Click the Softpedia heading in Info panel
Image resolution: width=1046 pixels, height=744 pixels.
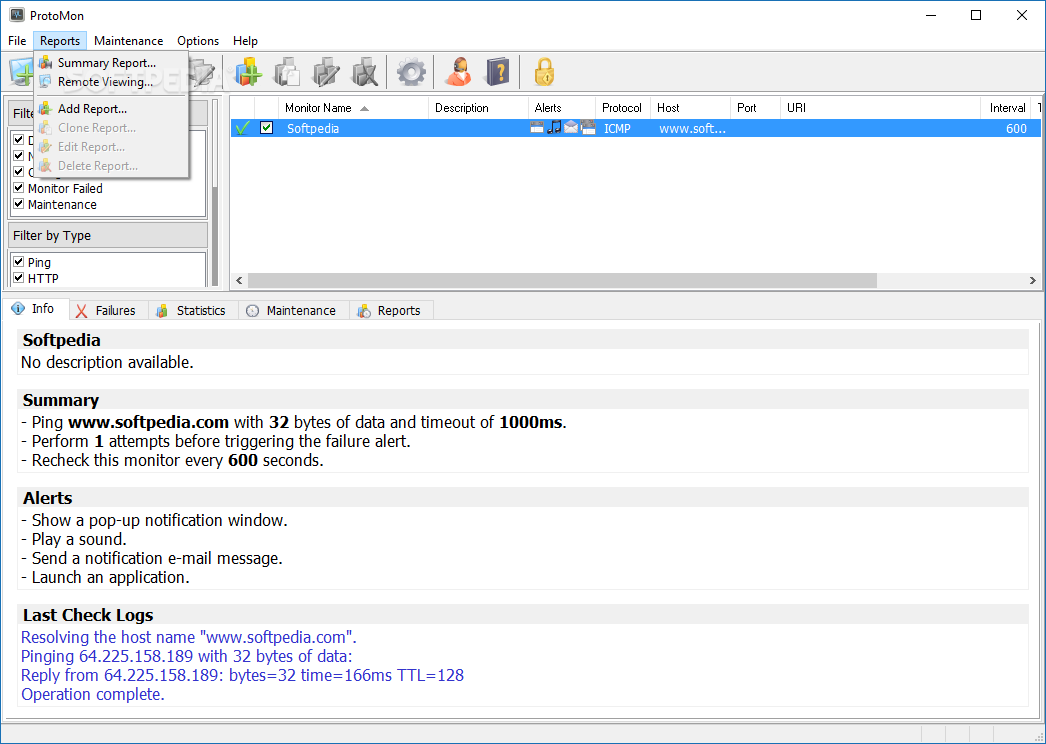61,340
